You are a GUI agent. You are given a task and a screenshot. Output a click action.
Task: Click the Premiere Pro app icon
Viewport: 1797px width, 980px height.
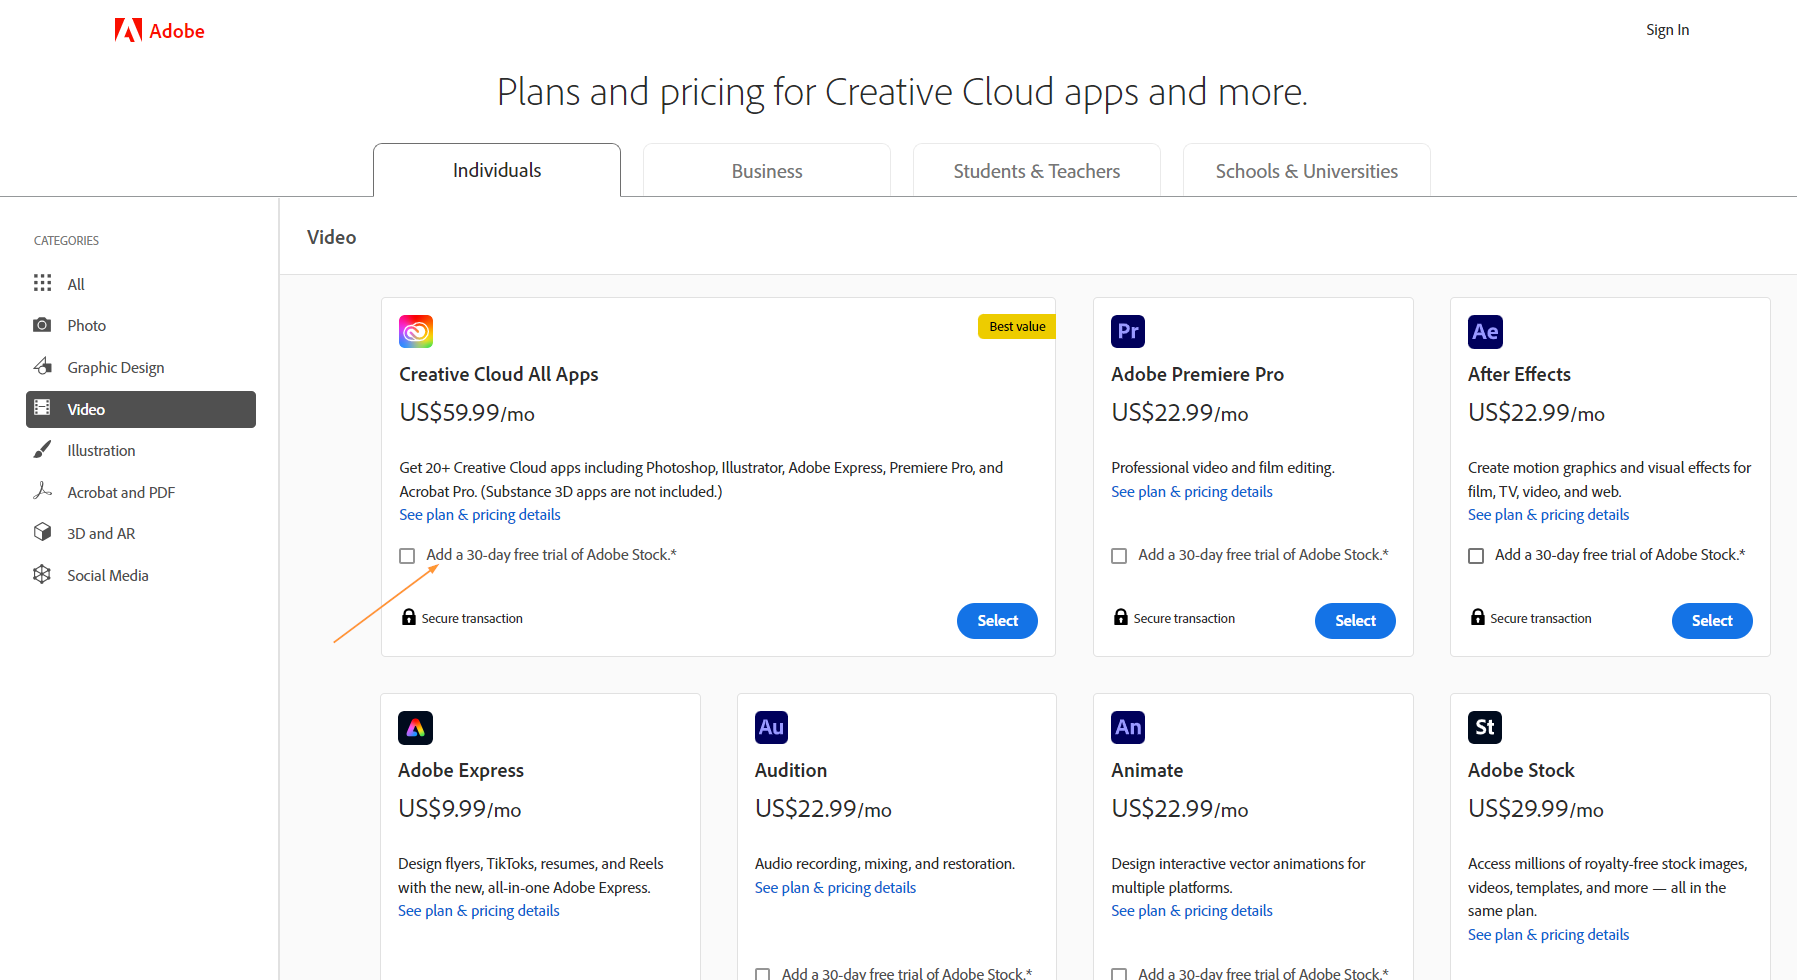[x=1128, y=331]
